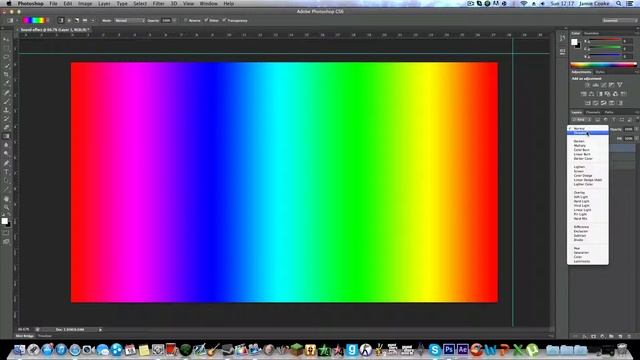Screen dimensions: 640x360
Task: Select the Lasso tool
Action: tap(6, 57)
